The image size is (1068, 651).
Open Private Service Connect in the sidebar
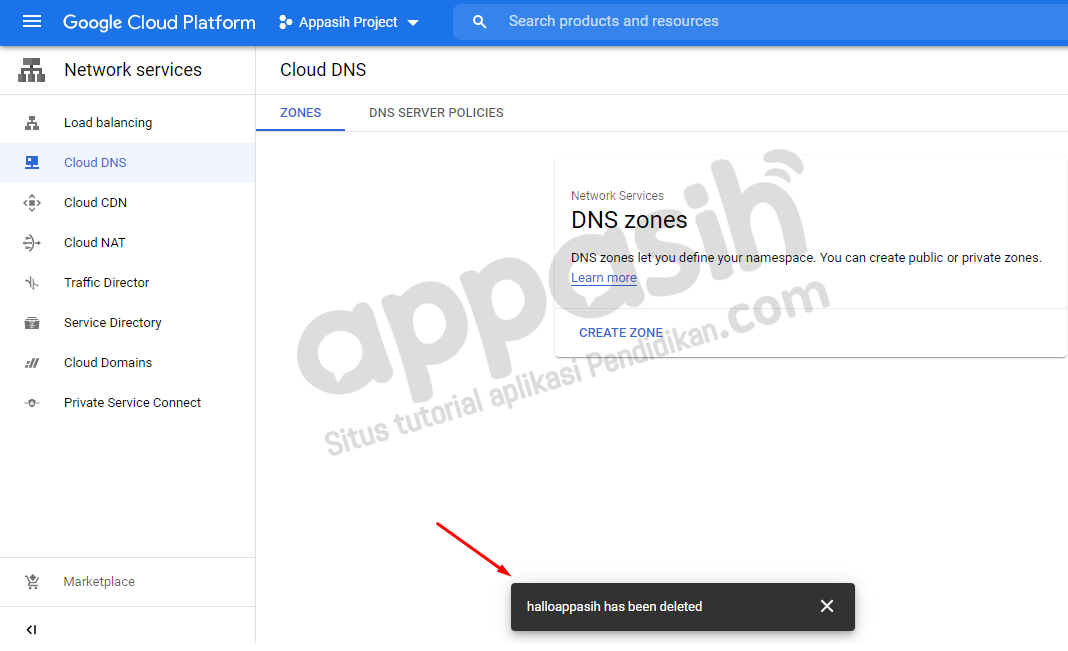[x=127, y=403]
